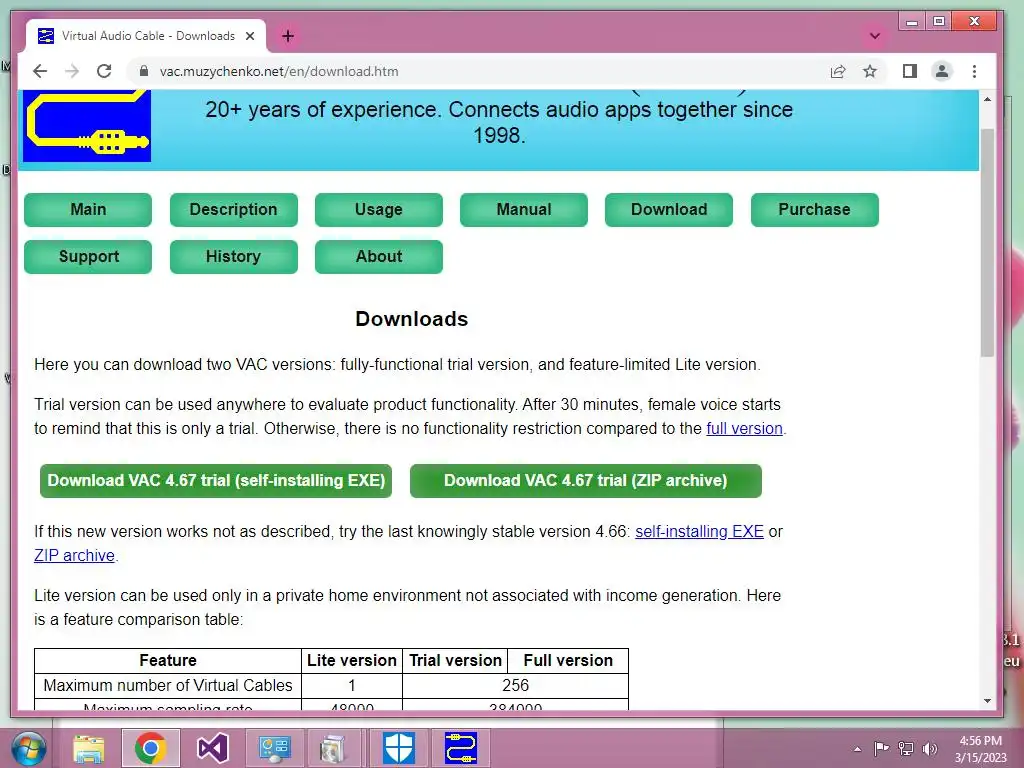Image resolution: width=1024 pixels, height=768 pixels.
Task: Open the installer package taskbar icon
Action: tap(333, 748)
